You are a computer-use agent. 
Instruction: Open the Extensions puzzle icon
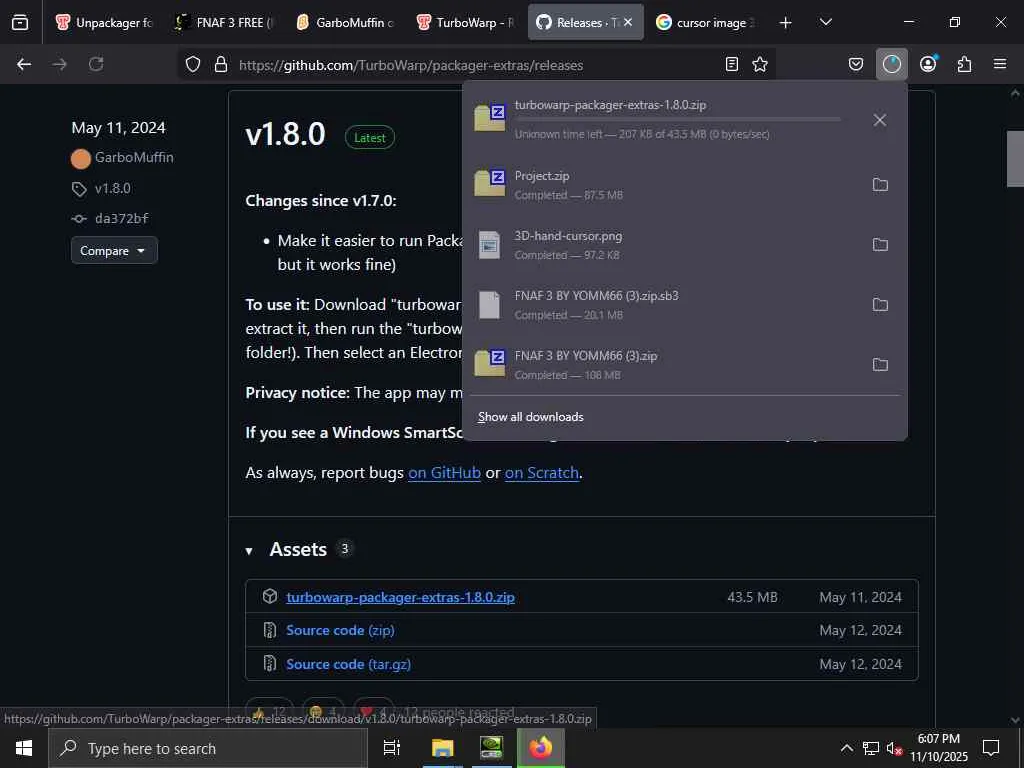[x=964, y=64]
